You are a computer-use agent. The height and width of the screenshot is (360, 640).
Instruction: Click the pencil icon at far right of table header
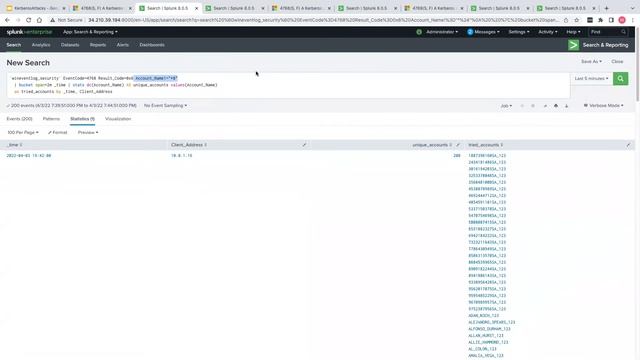628,145
